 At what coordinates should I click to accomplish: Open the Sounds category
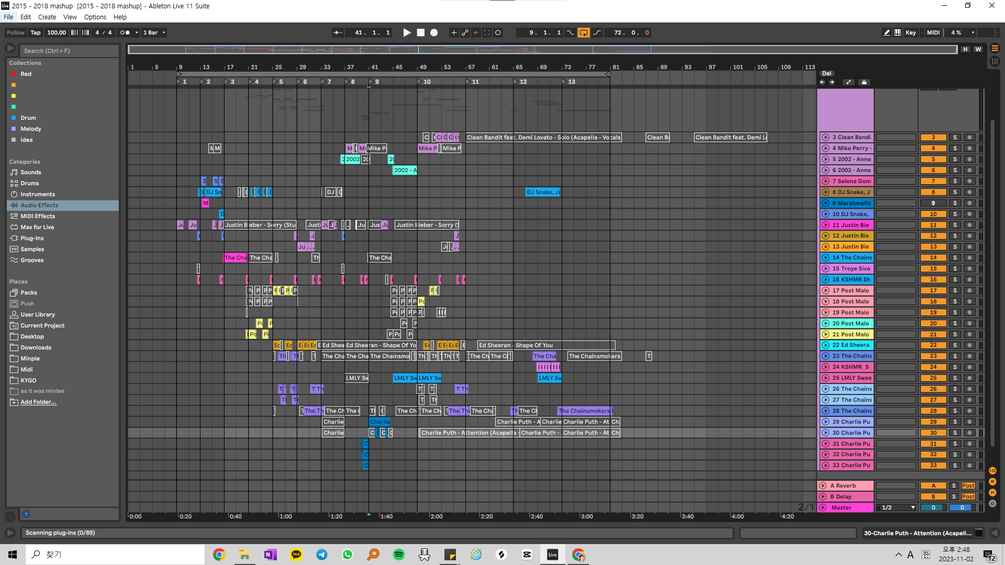[31, 172]
